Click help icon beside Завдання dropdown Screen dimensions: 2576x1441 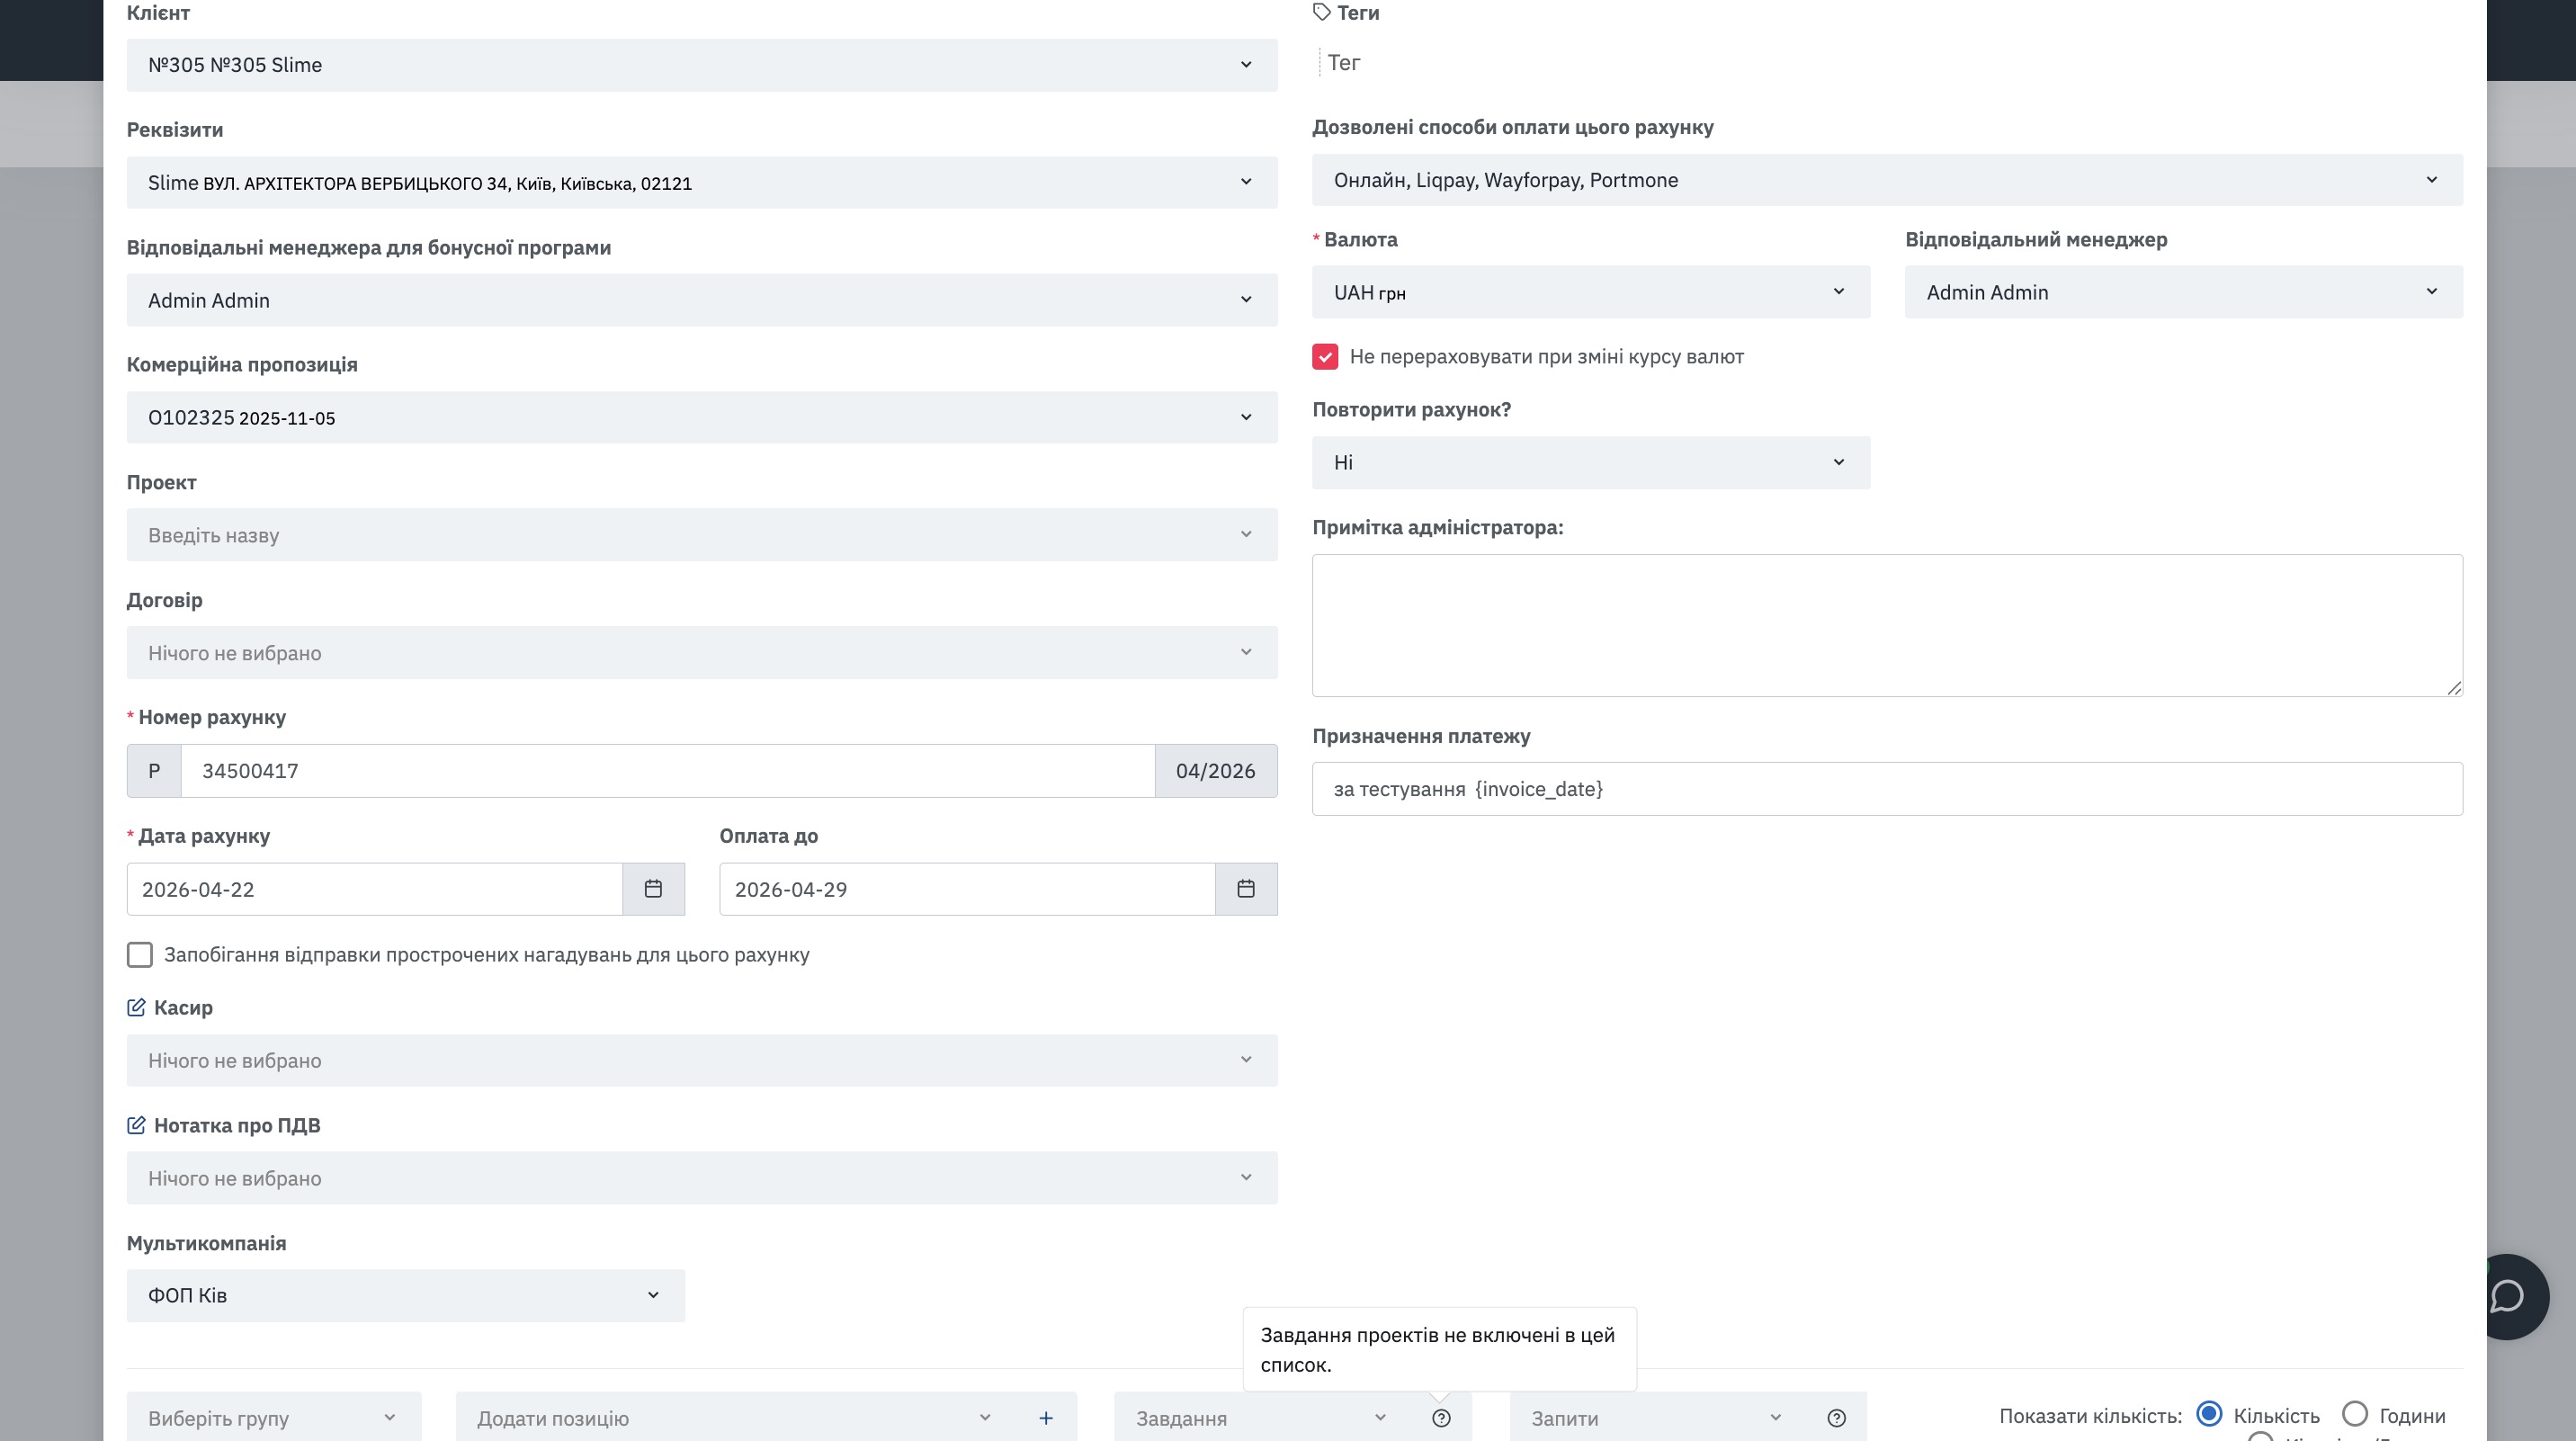1440,1417
